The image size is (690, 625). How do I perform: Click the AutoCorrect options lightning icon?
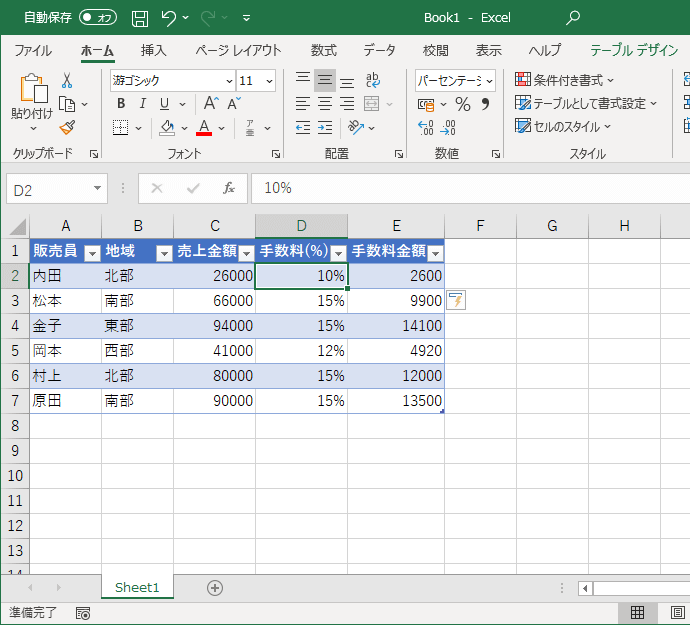click(456, 301)
